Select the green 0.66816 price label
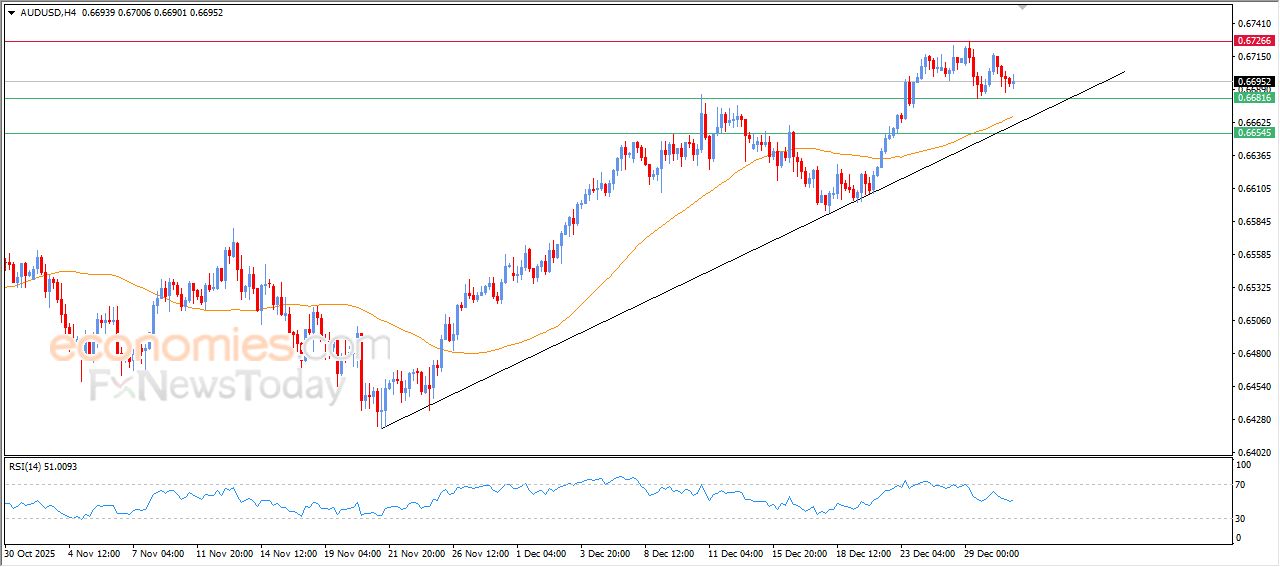 point(1254,98)
